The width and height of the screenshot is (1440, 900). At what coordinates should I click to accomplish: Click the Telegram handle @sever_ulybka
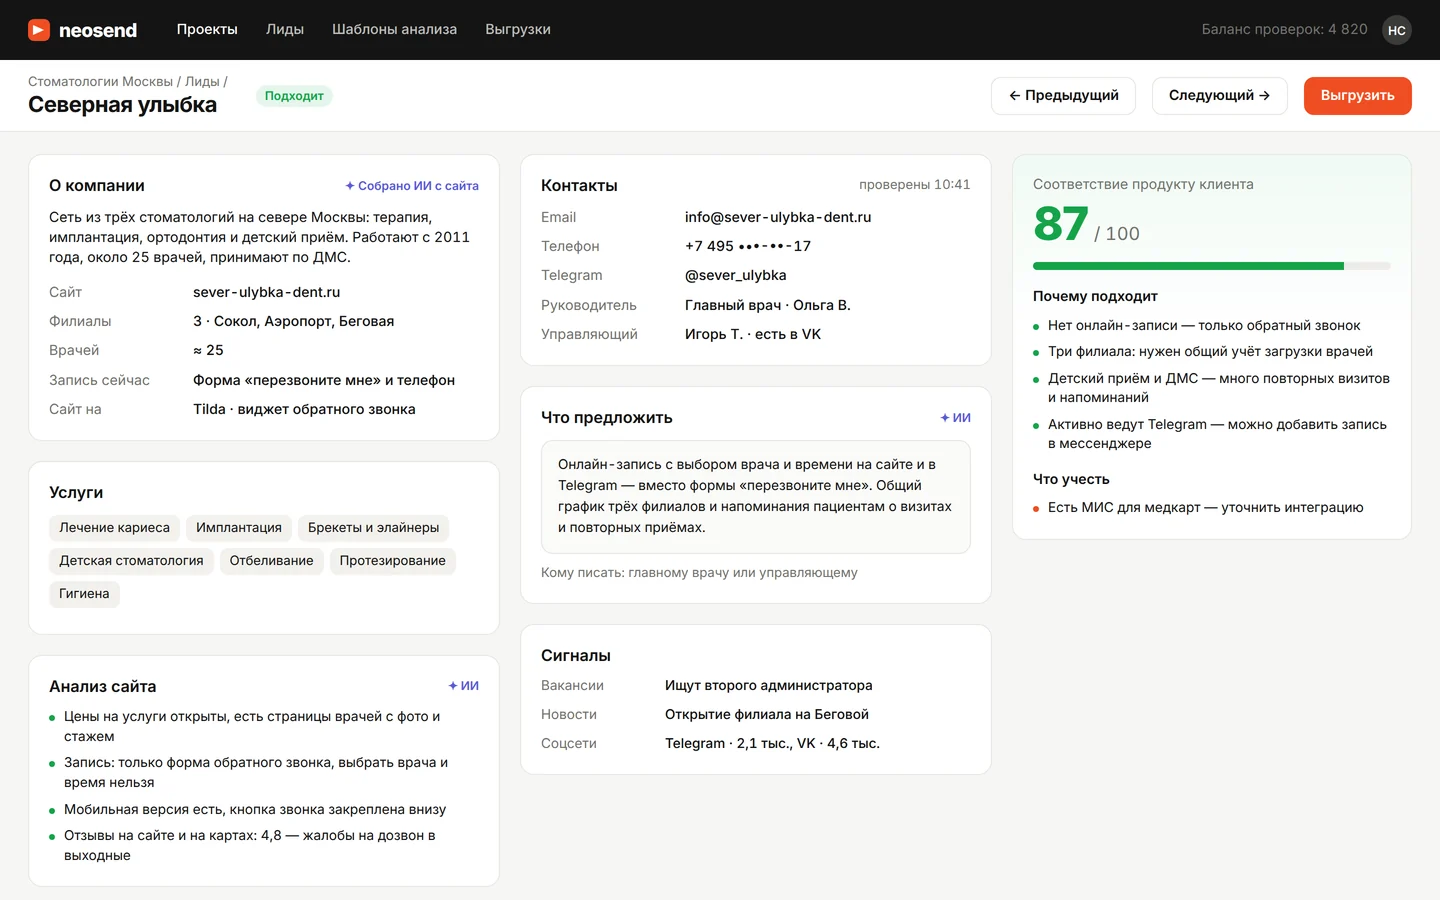736,275
